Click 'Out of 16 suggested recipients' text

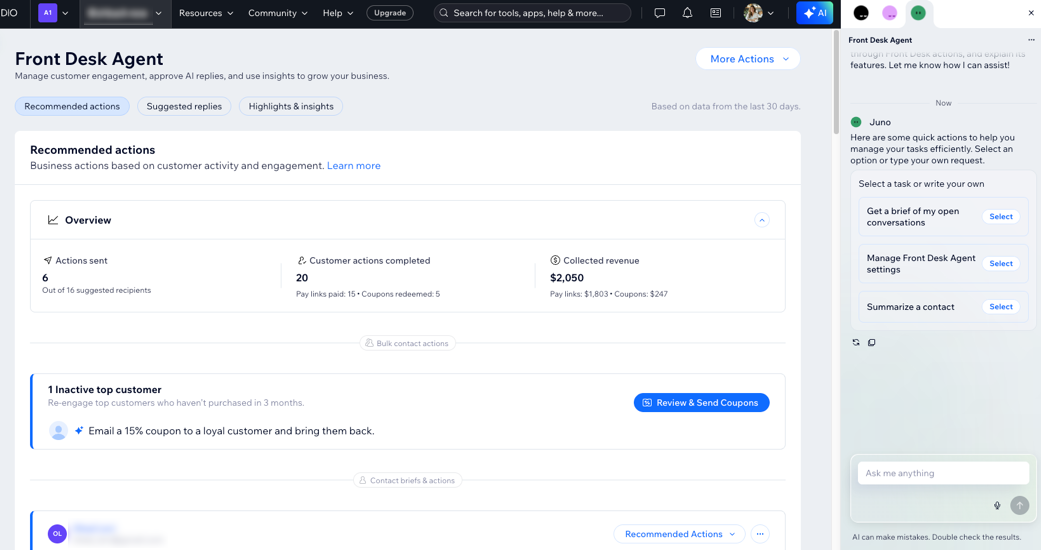[x=96, y=290]
